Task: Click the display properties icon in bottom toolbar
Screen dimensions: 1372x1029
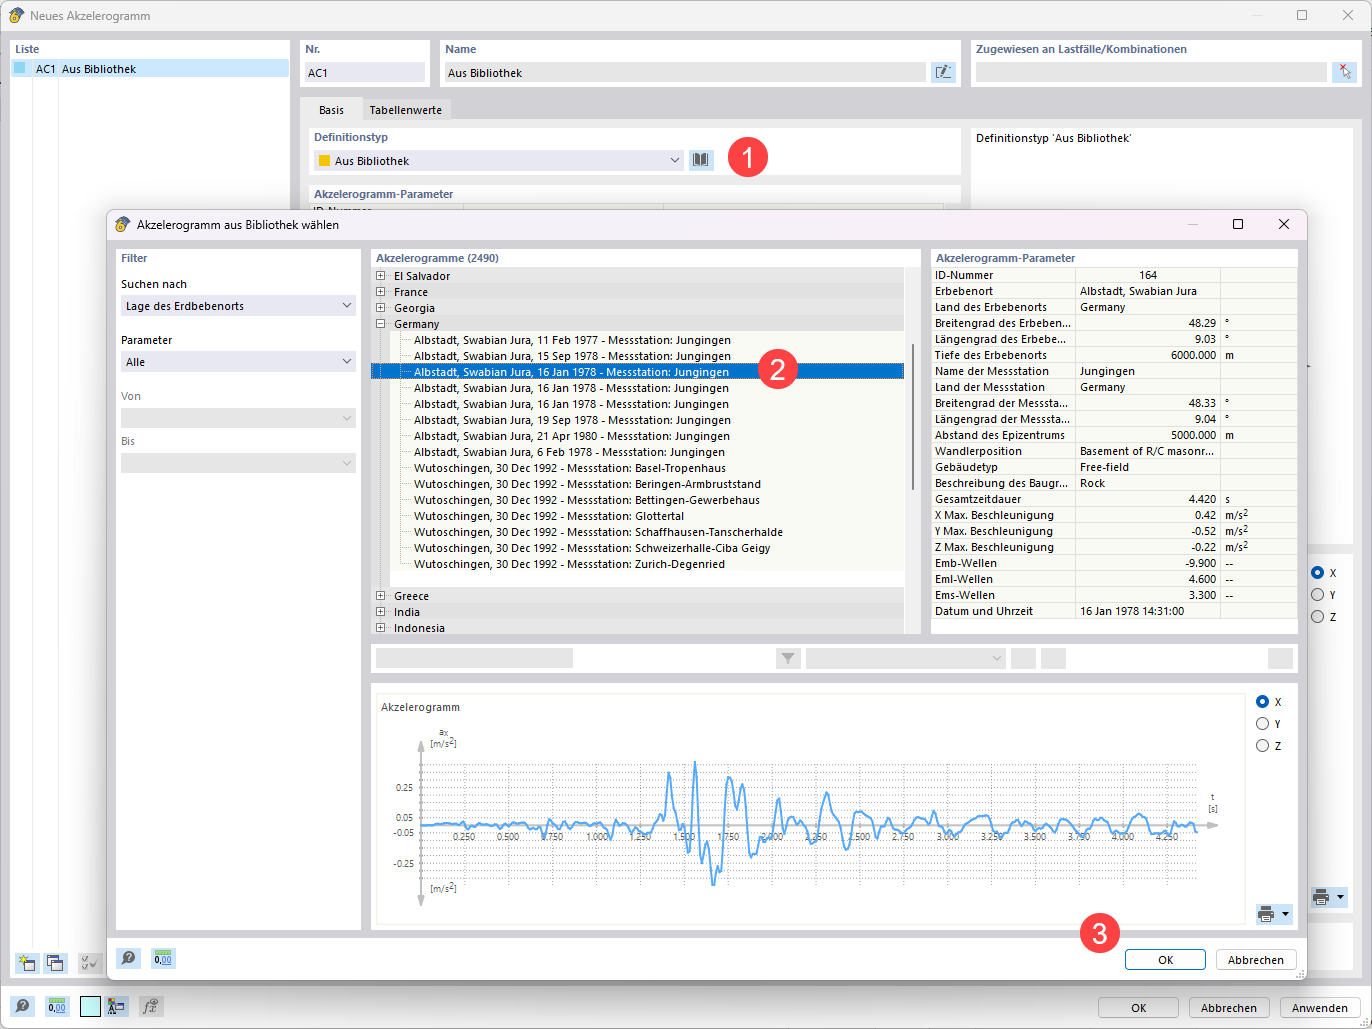Action: point(117,1006)
